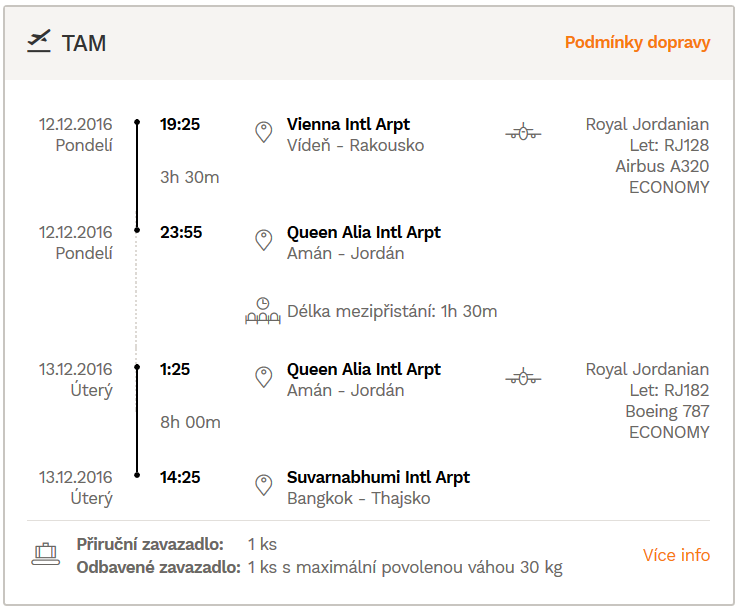Click the luggage icon in the baggage section
Image resolution: width=740 pixels, height=613 pixels.
tap(46, 554)
